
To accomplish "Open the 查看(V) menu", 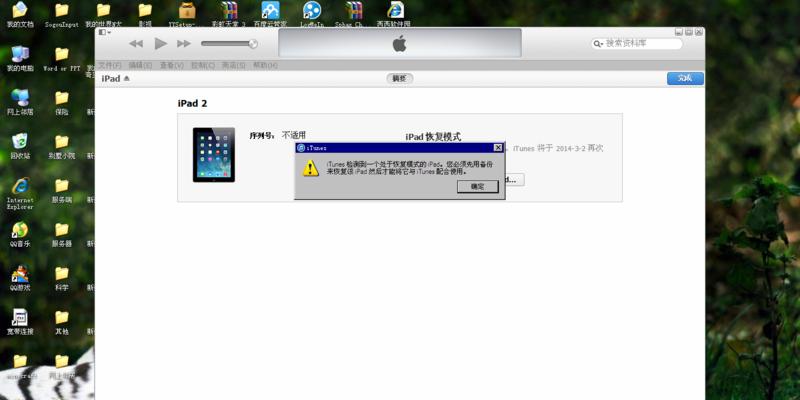I will point(171,65).
